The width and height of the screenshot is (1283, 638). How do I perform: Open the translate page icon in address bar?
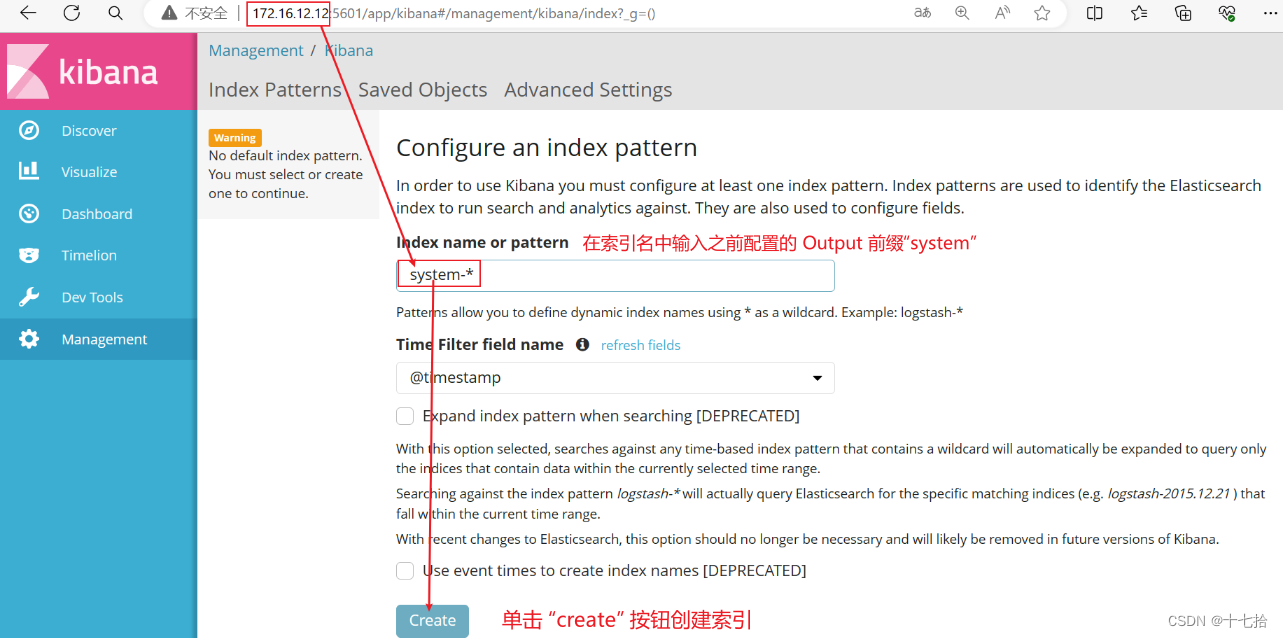tap(922, 13)
